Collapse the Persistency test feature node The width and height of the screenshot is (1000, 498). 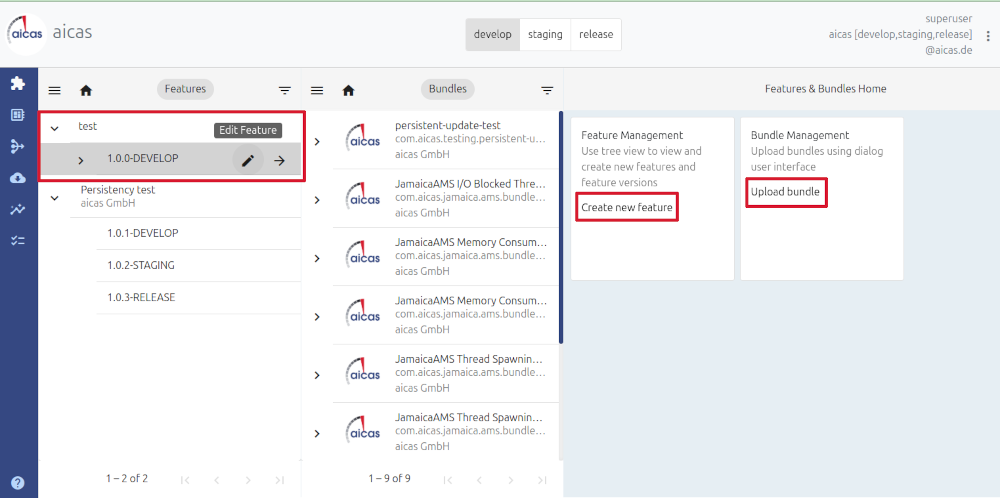click(55, 197)
